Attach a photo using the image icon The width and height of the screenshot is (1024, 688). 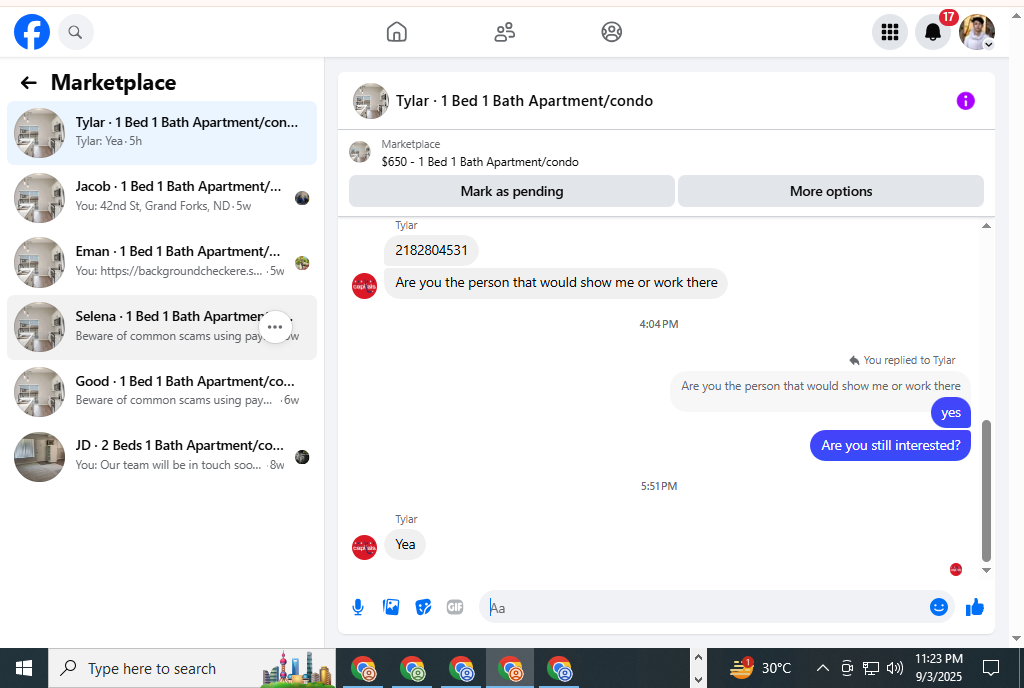(x=391, y=607)
